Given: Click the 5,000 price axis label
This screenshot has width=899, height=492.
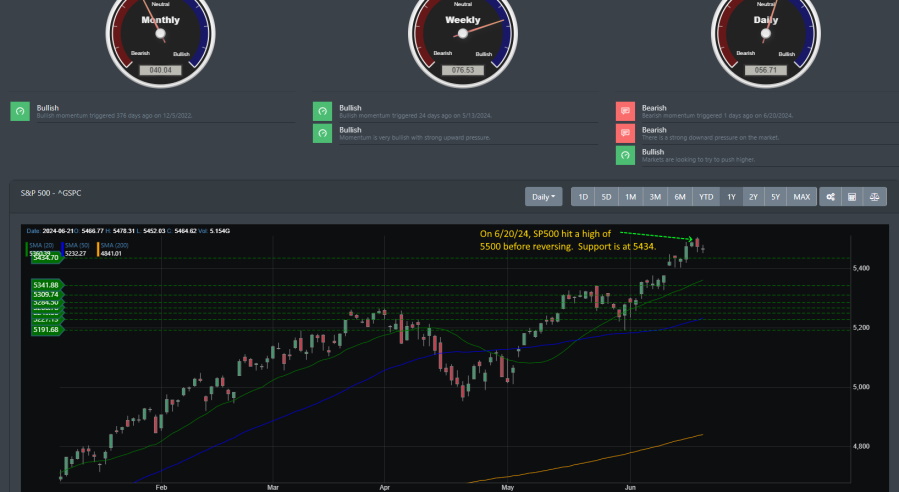Looking at the screenshot, I should pyautogui.click(x=861, y=387).
